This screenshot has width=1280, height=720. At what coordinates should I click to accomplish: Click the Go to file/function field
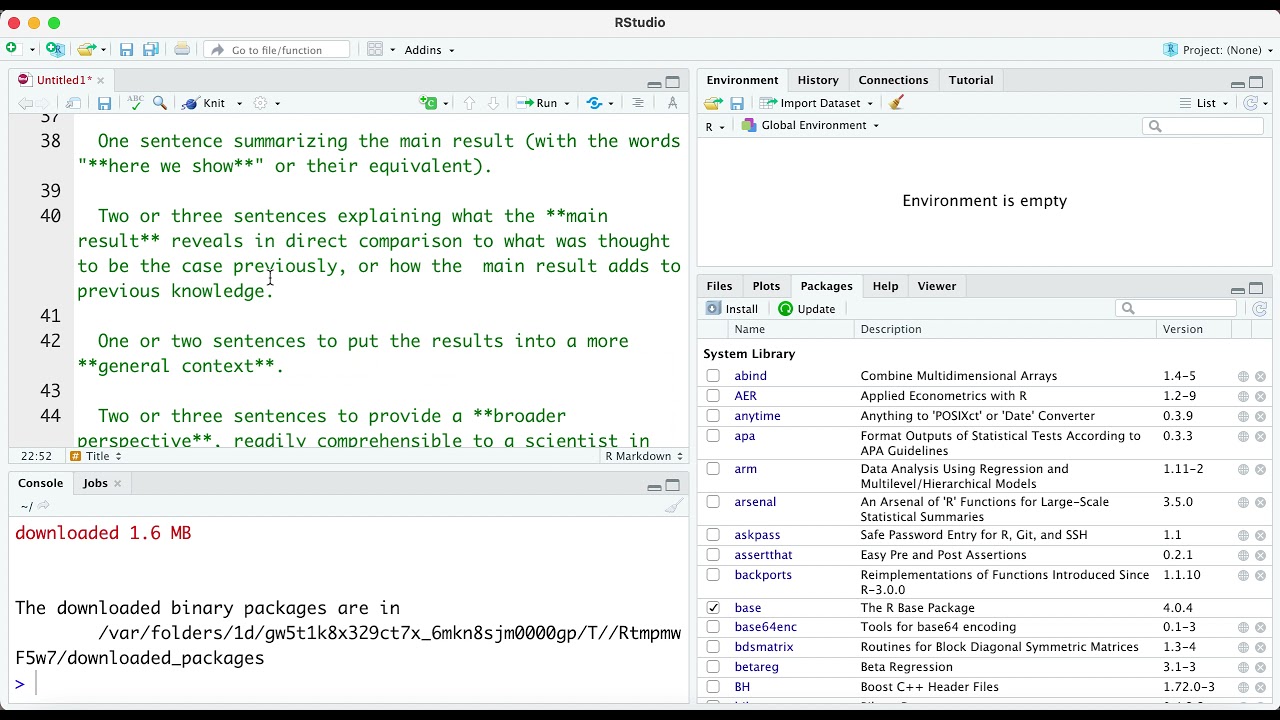(277, 50)
